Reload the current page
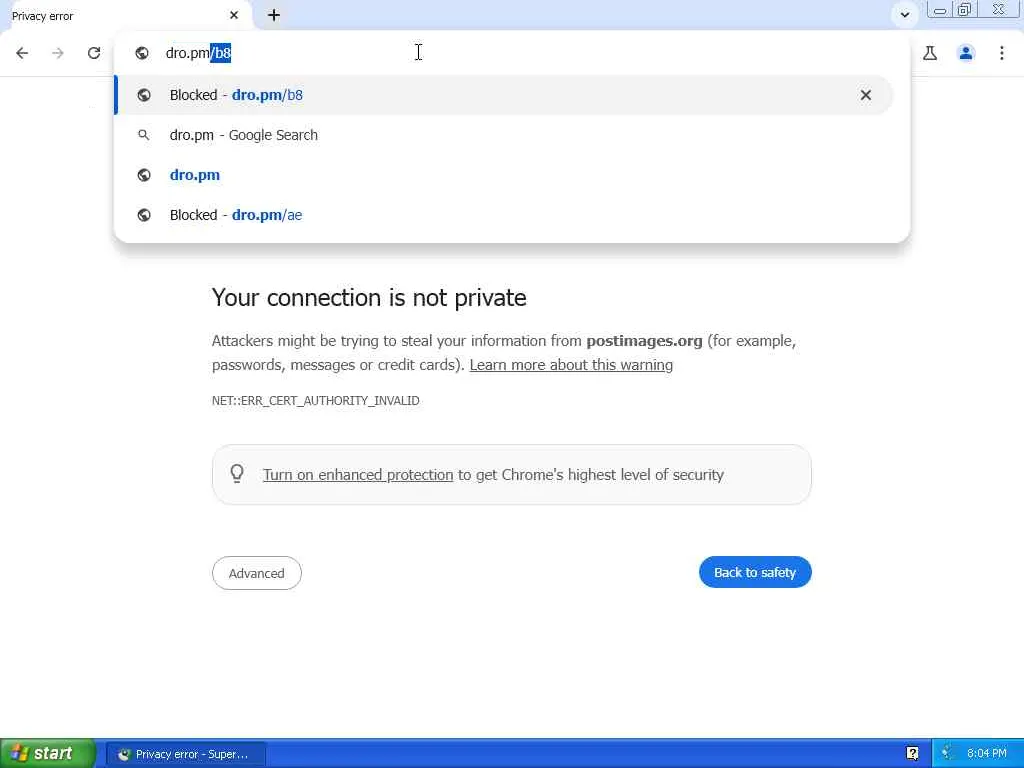The image size is (1024, 768). (94, 53)
